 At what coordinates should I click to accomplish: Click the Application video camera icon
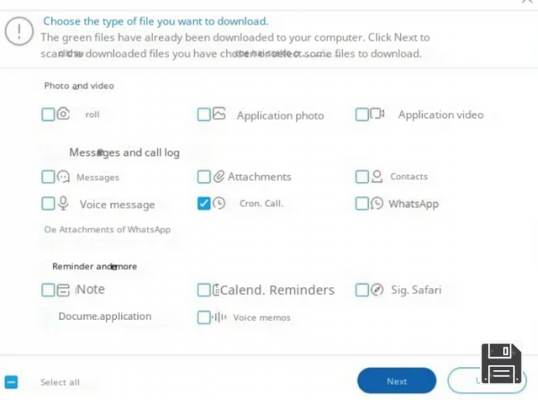[377, 114]
